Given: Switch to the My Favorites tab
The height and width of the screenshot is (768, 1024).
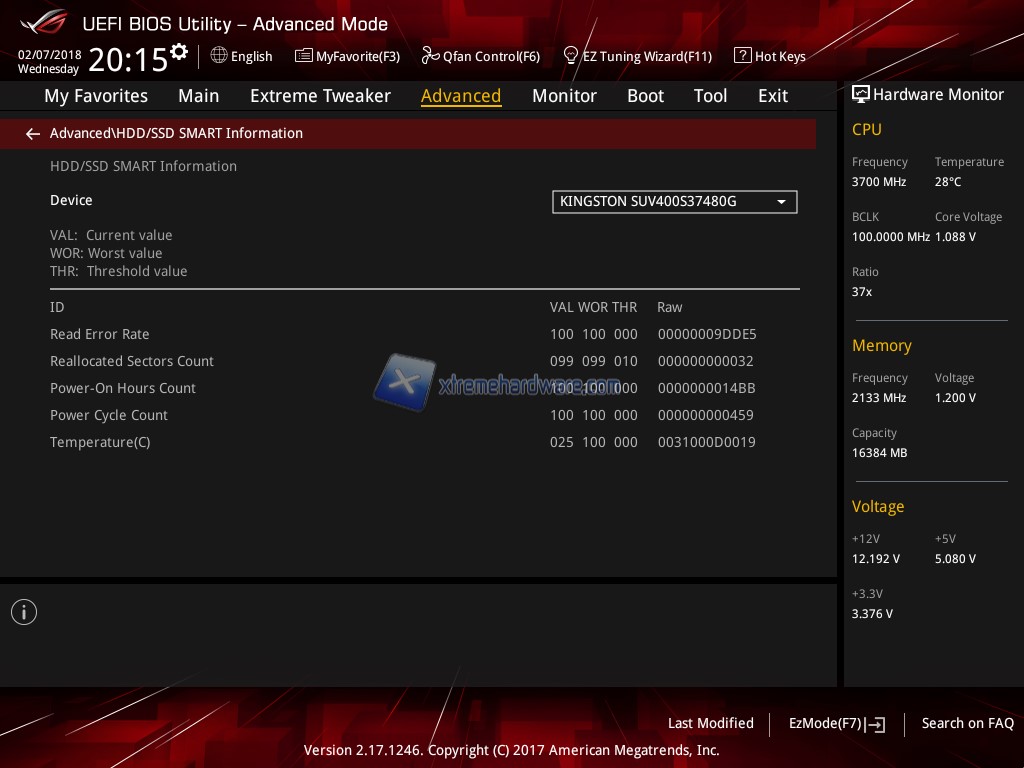Looking at the screenshot, I should point(96,96).
